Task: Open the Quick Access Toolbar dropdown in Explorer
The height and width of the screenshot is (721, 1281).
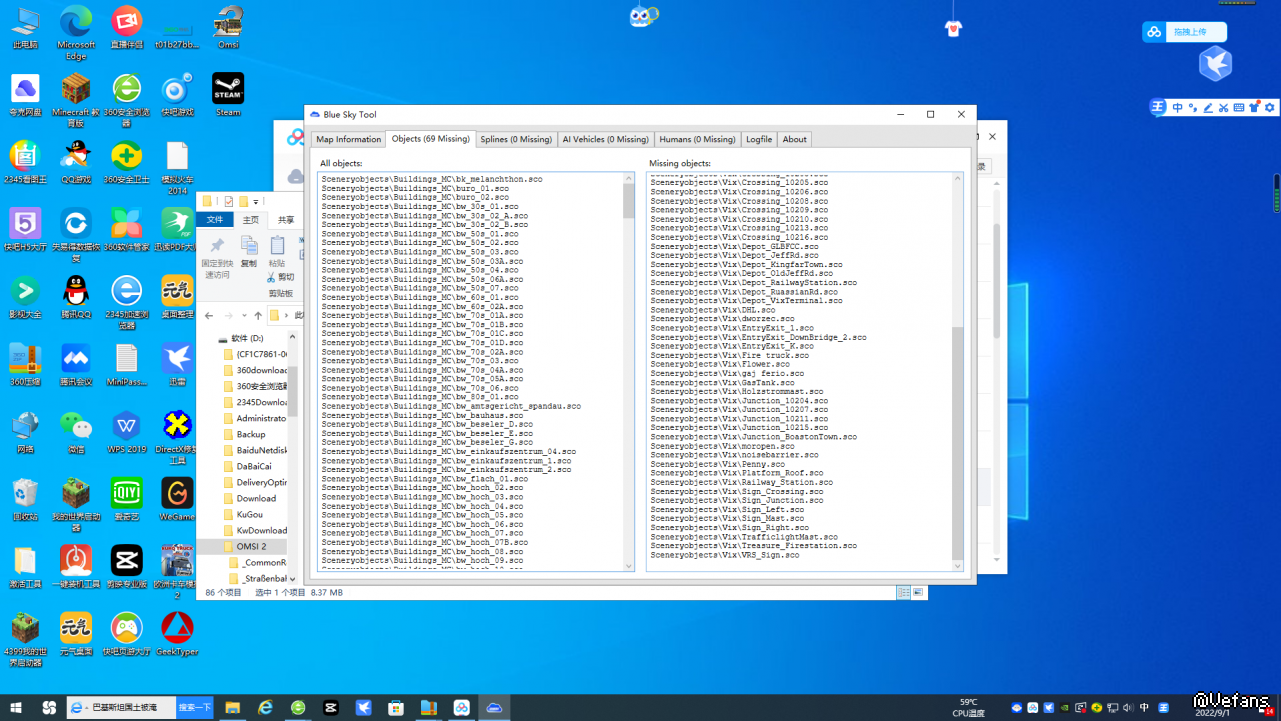Action: (x=256, y=201)
